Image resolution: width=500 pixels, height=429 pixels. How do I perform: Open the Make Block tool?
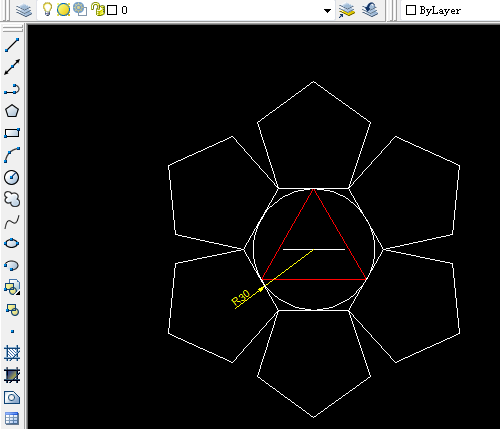(x=12, y=309)
